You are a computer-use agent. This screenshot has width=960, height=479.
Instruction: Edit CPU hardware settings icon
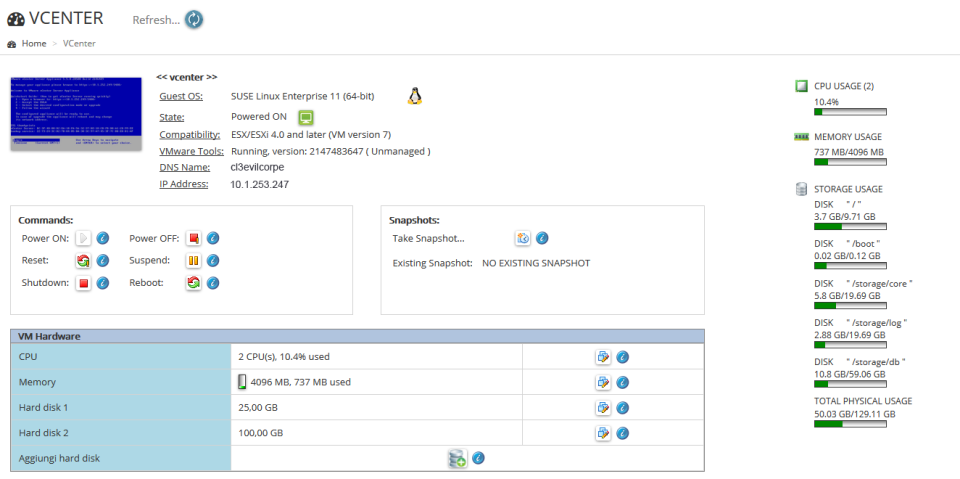coord(603,356)
